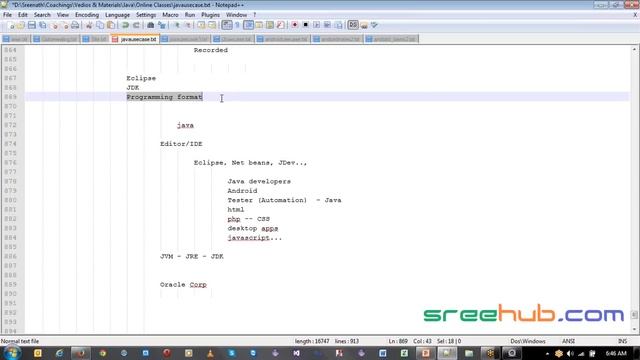This screenshot has height=360, width=640.
Task: Open the Window menu
Action: point(236,15)
